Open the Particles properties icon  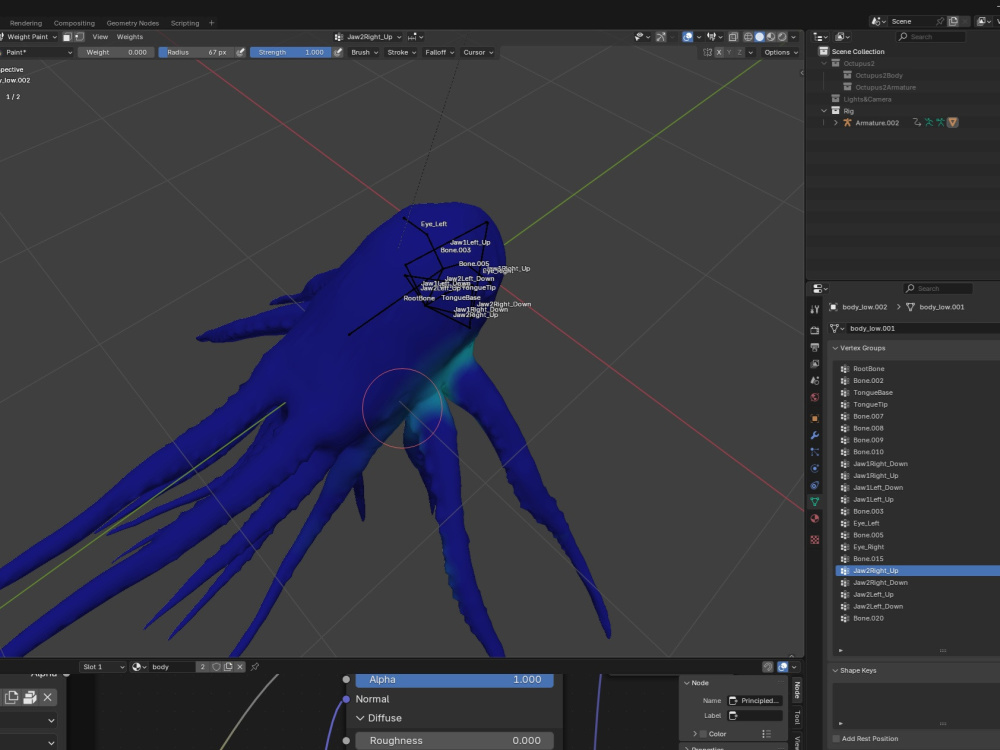(814, 452)
